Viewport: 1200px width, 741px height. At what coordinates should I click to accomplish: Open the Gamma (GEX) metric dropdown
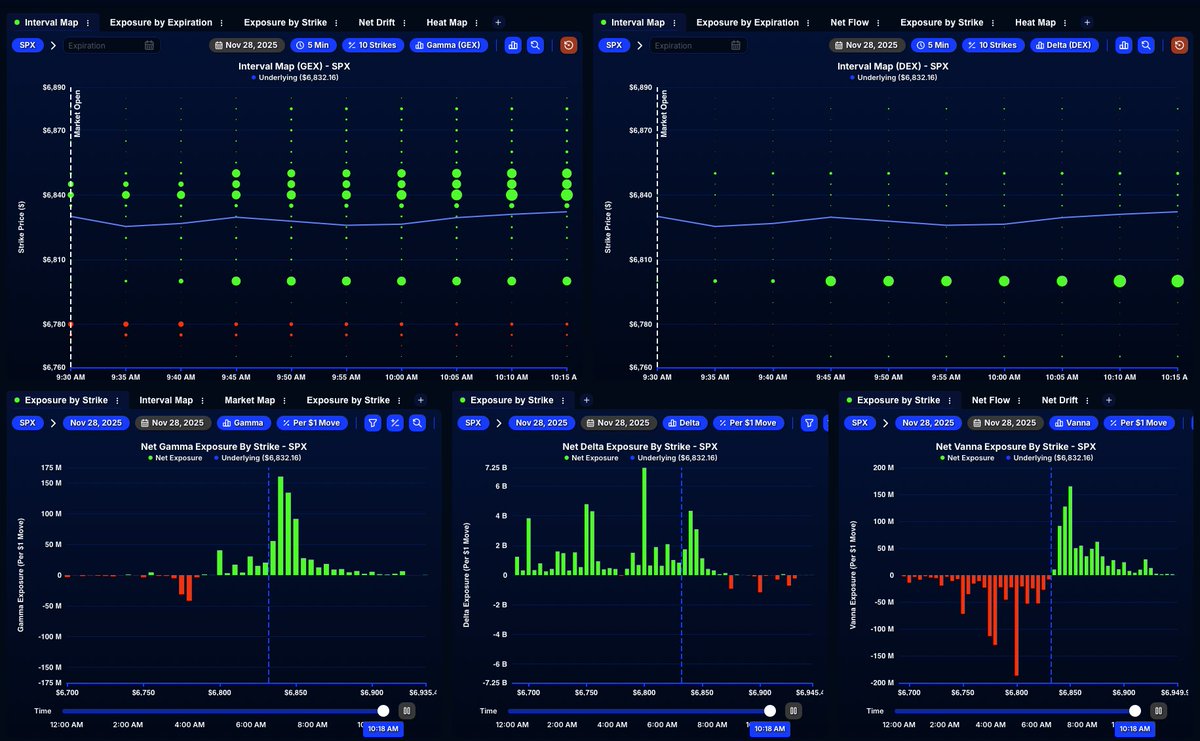[448, 45]
